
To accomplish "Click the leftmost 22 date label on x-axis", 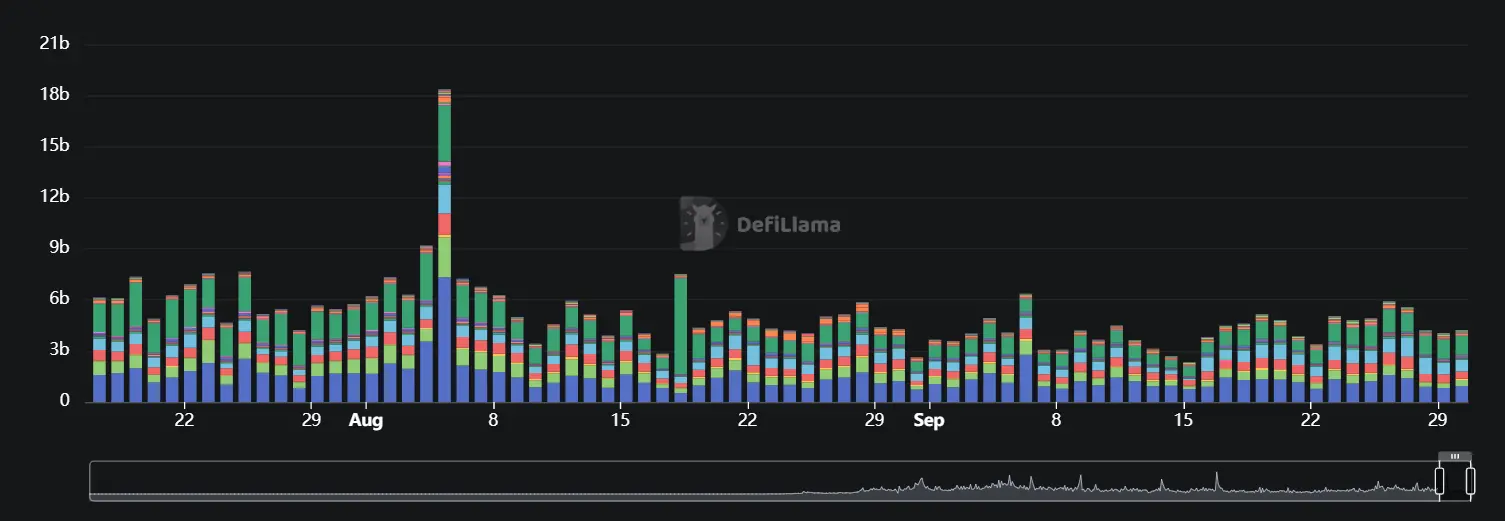I will [184, 421].
